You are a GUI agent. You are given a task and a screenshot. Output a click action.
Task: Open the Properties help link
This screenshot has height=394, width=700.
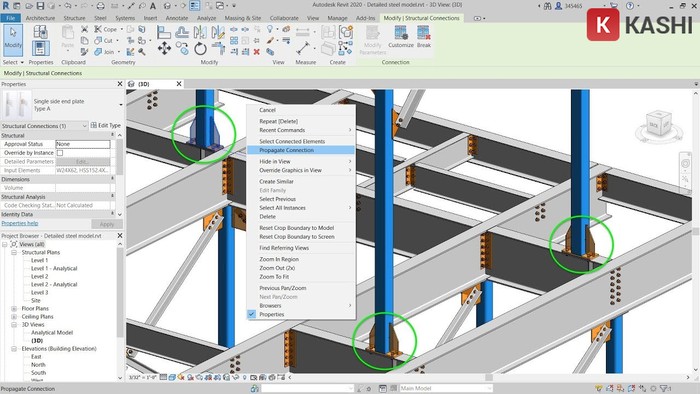pyautogui.click(x=20, y=223)
